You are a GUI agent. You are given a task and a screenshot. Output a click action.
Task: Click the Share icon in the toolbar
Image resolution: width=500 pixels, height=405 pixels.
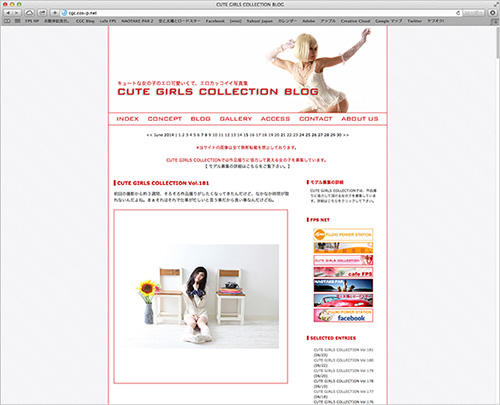pos(42,13)
